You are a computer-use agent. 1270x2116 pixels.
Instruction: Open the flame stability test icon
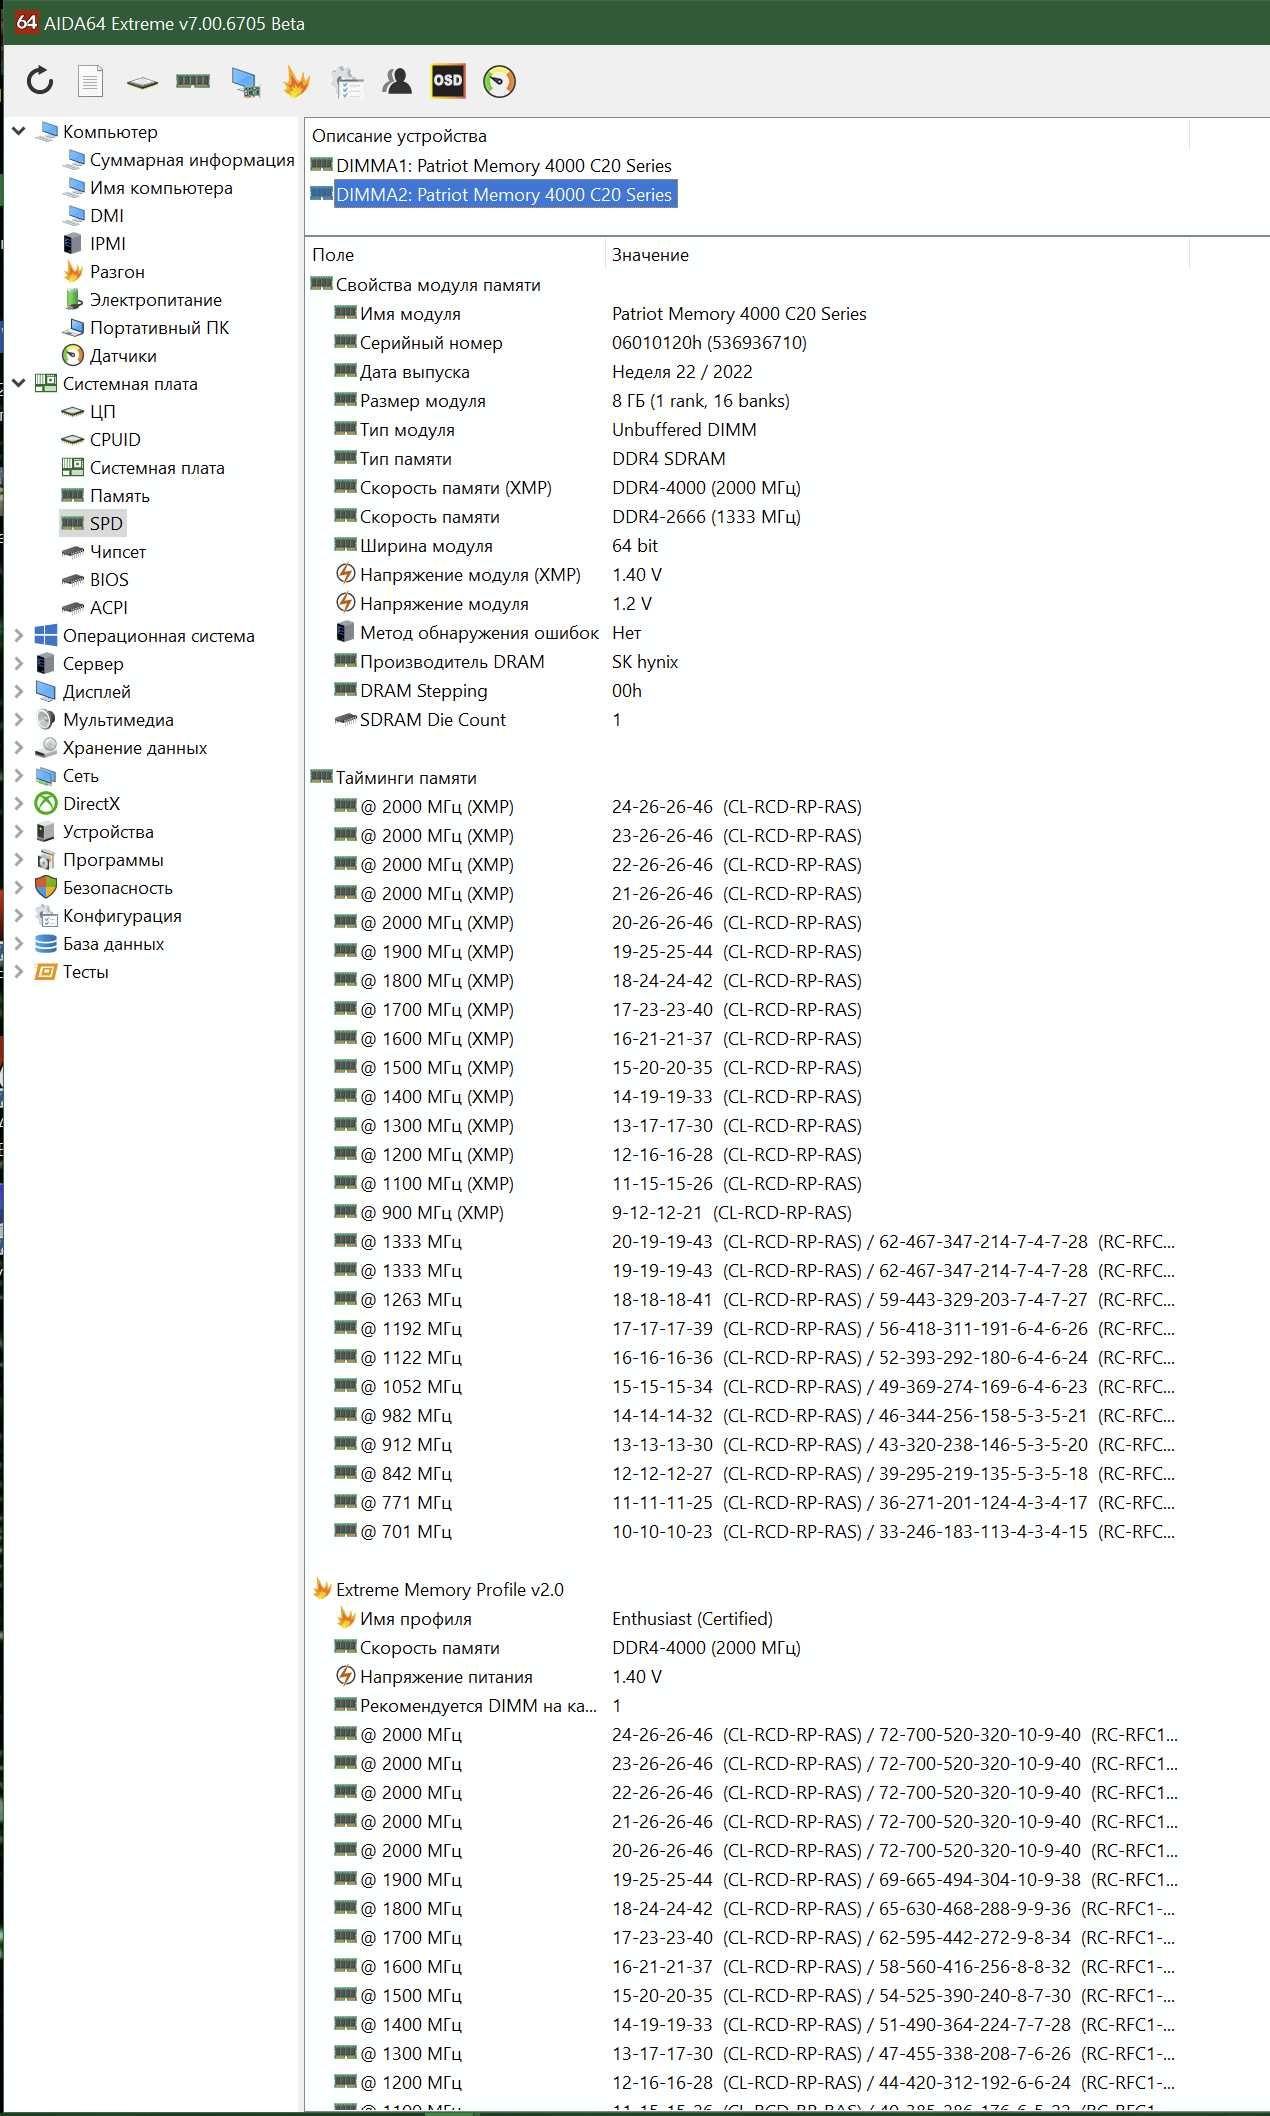(296, 81)
